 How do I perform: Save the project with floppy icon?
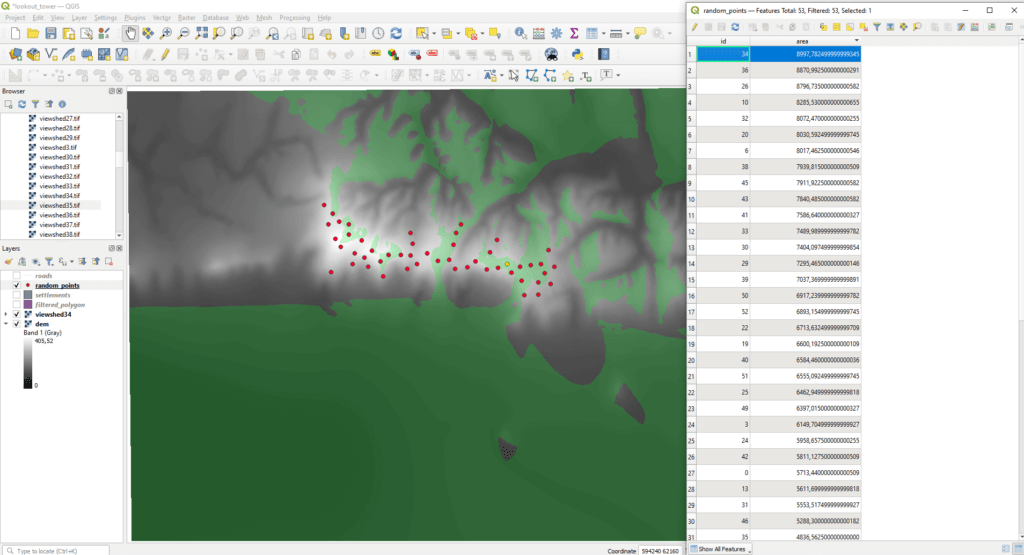pyautogui.click(x=50, y=33)
